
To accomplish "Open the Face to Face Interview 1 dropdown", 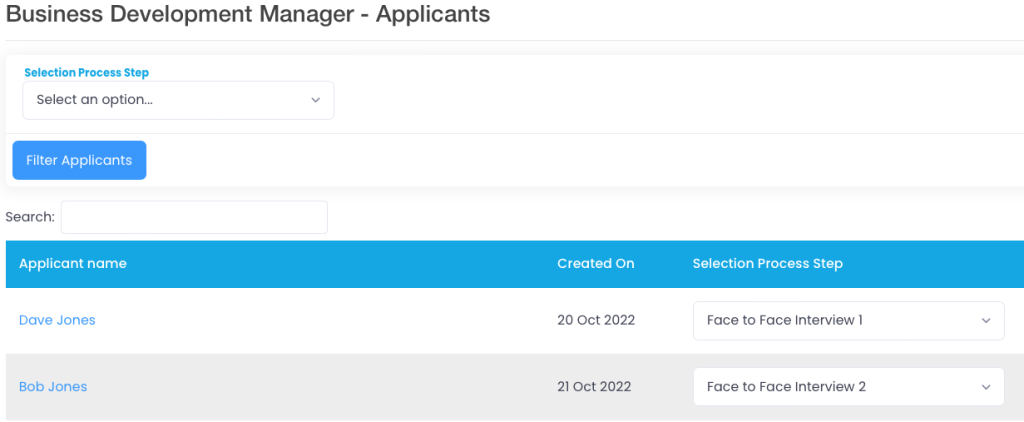I will 848,321.
